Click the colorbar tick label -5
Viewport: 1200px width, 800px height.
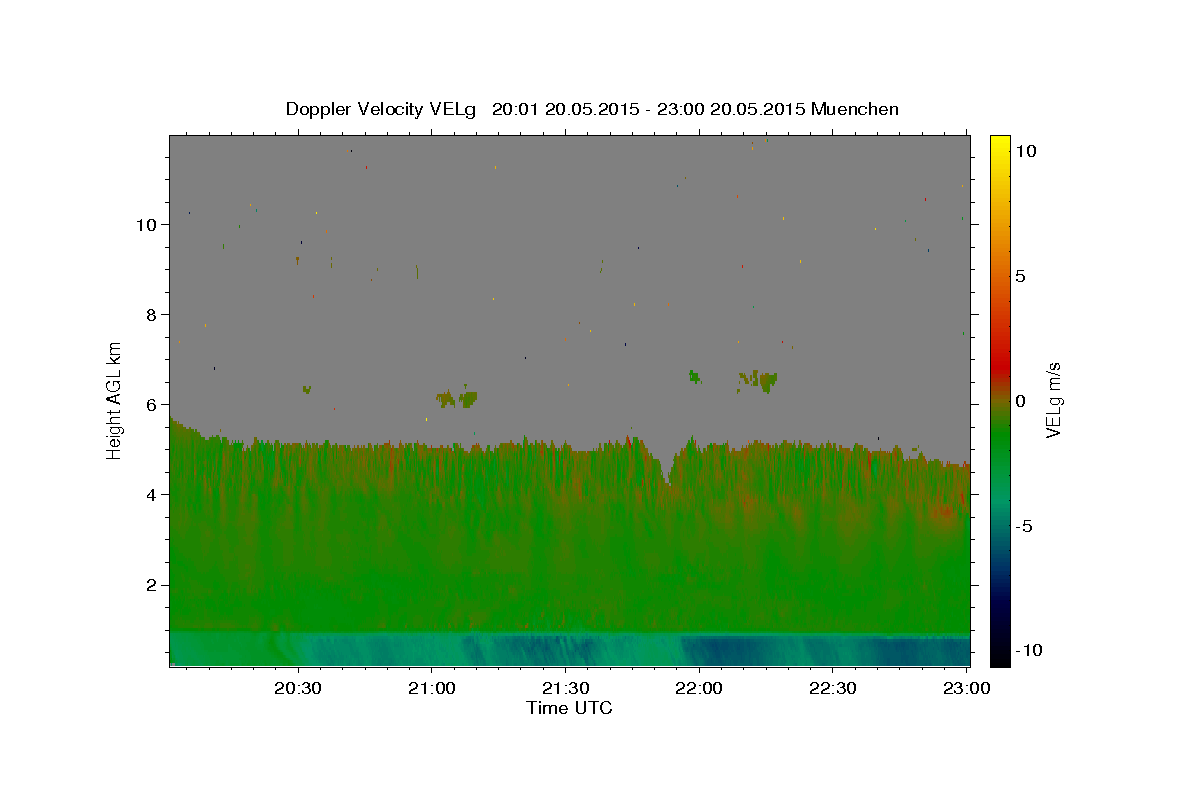pyautogui.click(x=1023, y=526)
